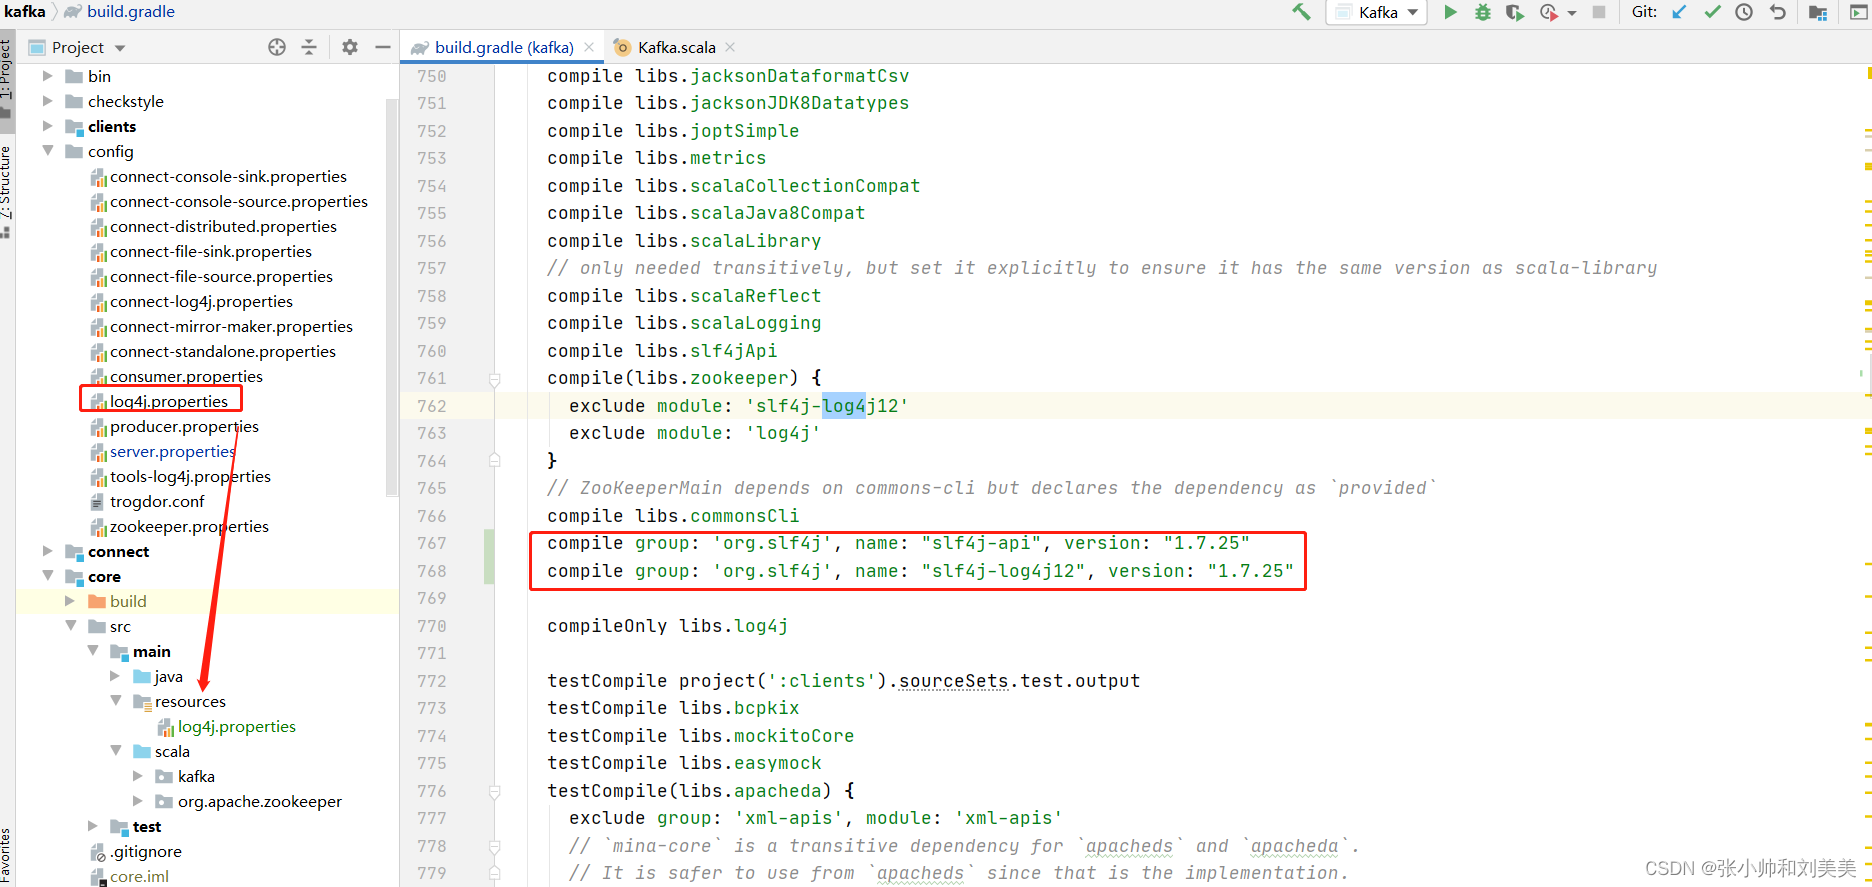This screenshot has height=887, width=1872.
Task: Click fold marker at line 776
Action: click(494, 791)
